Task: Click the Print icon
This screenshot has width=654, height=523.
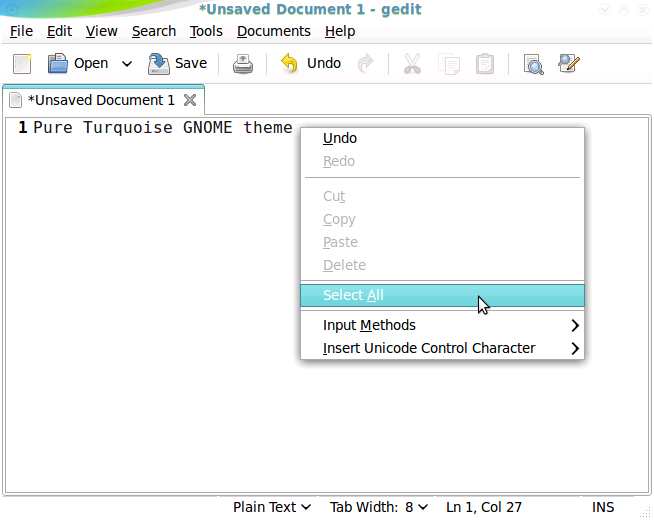Action: (x=243, y=64)
